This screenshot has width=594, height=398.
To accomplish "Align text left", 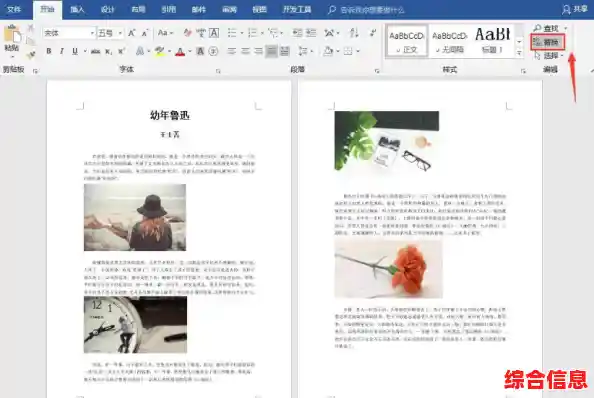I will [x=231, y=51].
